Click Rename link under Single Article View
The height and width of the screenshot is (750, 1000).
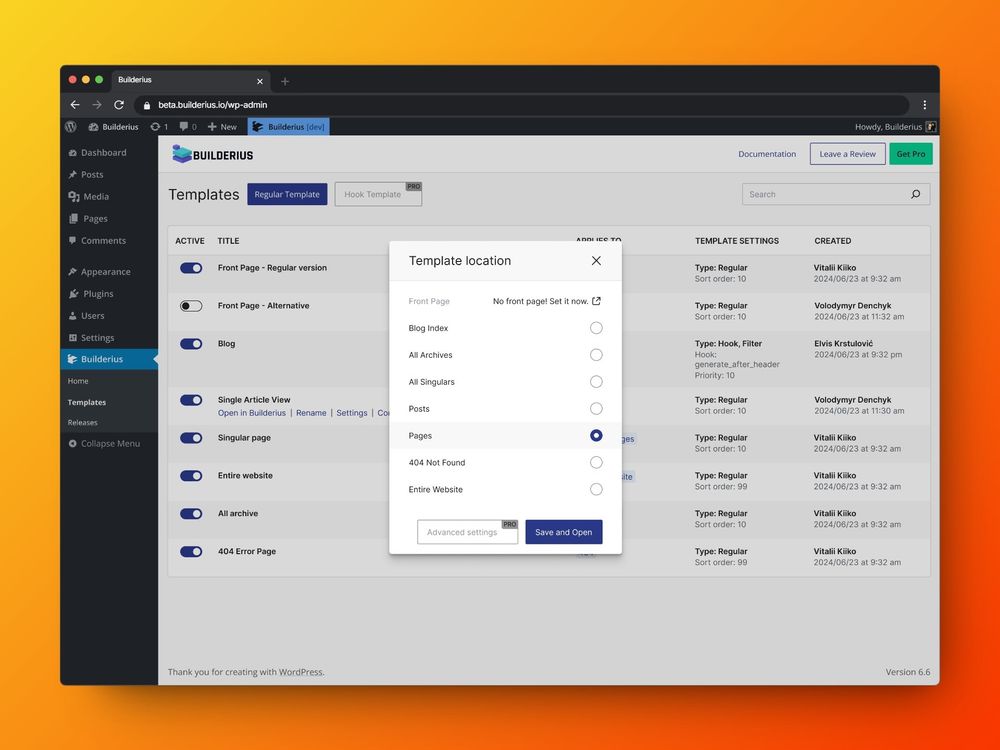pos(311,413)
